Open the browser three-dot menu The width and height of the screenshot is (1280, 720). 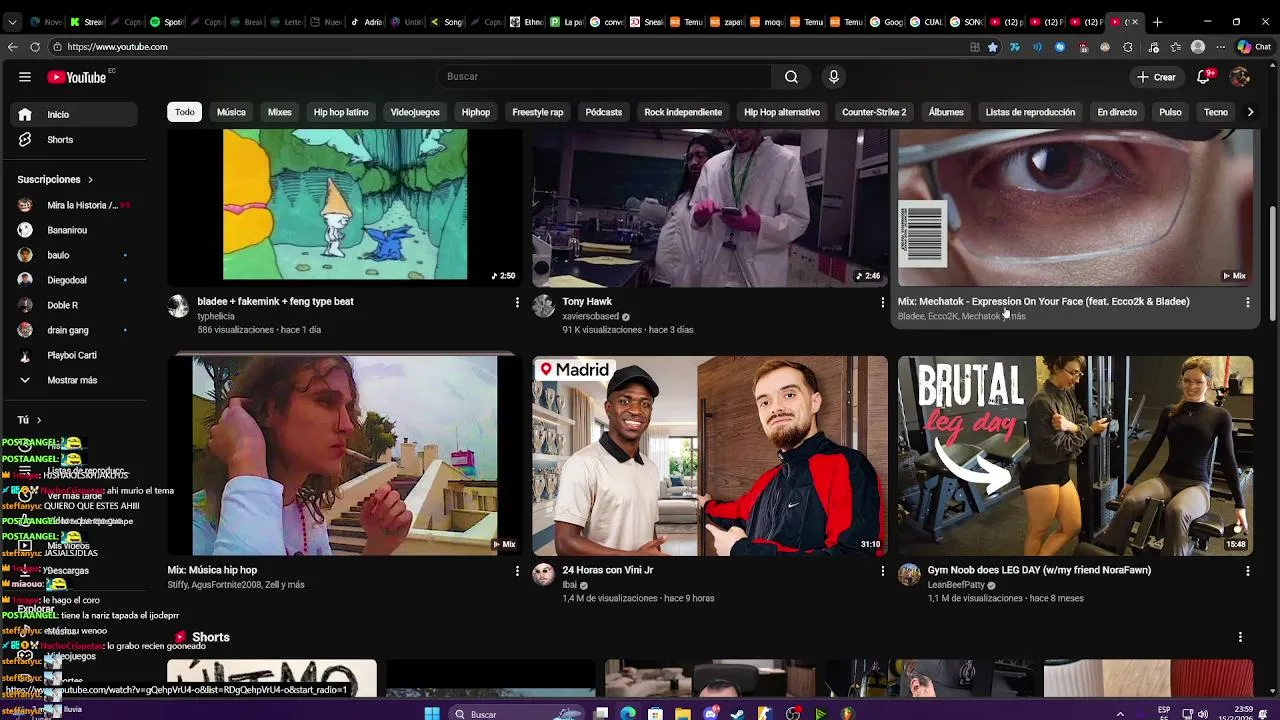[x=1220, y=47]
